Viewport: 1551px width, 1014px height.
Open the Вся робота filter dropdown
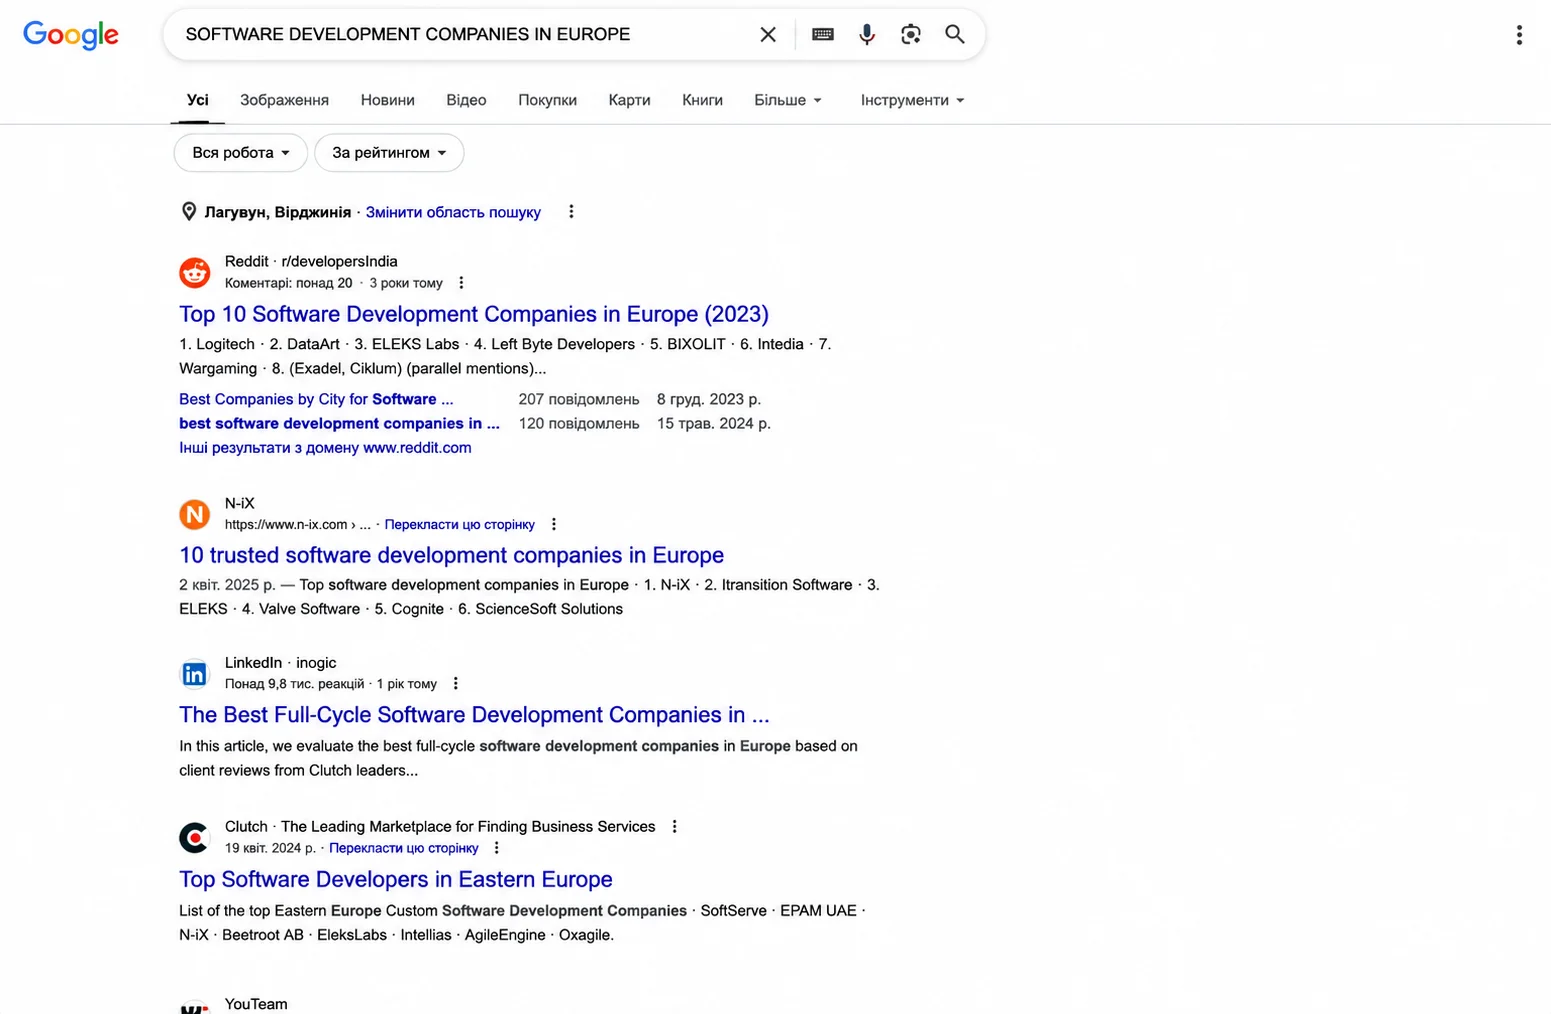241,153
